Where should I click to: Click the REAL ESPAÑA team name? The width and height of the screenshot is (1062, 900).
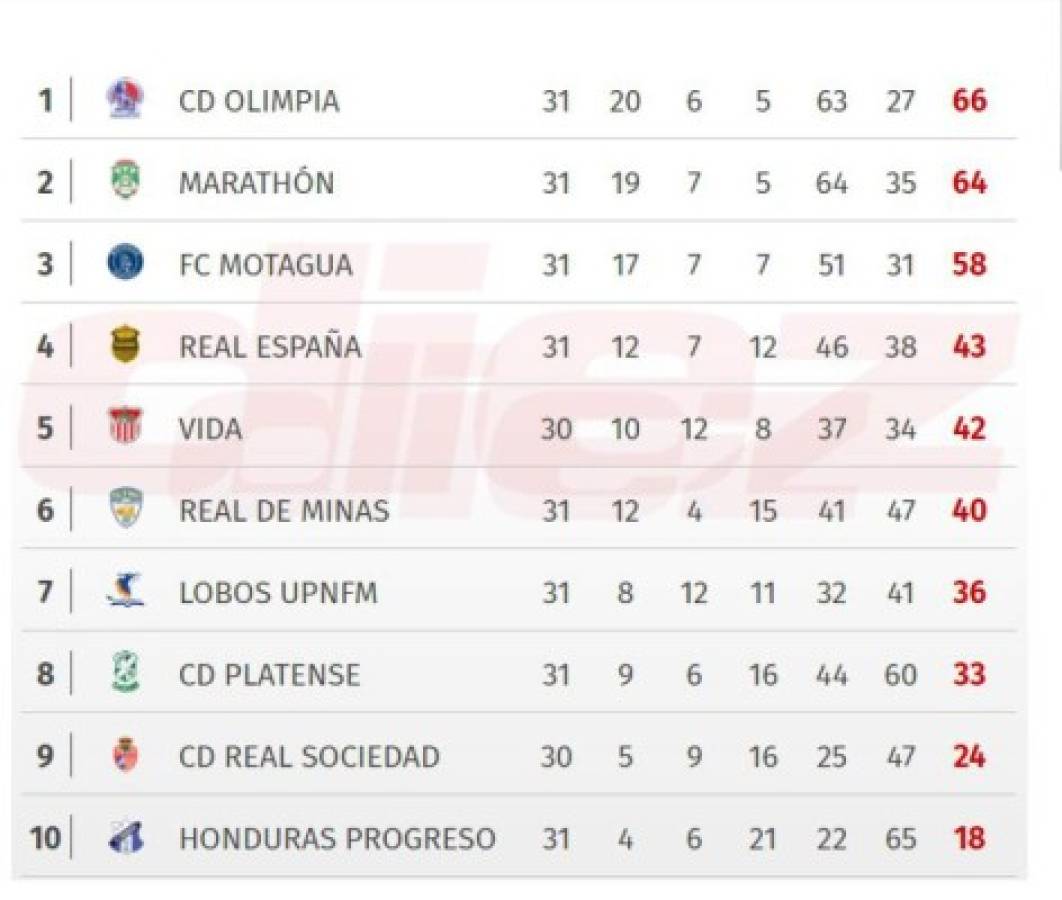(x=270, y=347)
